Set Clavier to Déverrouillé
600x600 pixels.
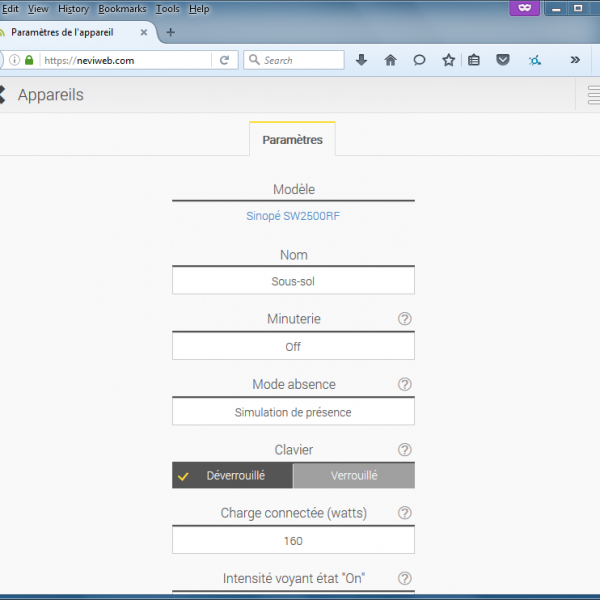point(233,476)
